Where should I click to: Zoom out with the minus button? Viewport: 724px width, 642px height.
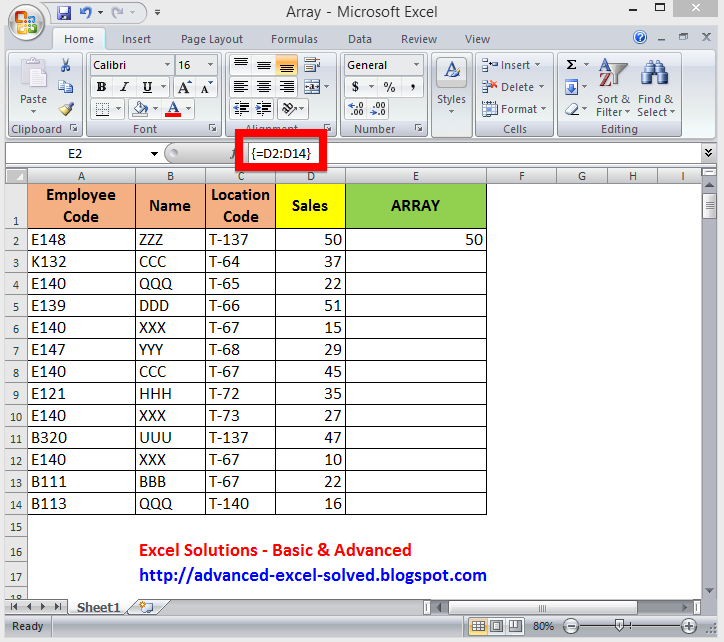pos(571,626)
